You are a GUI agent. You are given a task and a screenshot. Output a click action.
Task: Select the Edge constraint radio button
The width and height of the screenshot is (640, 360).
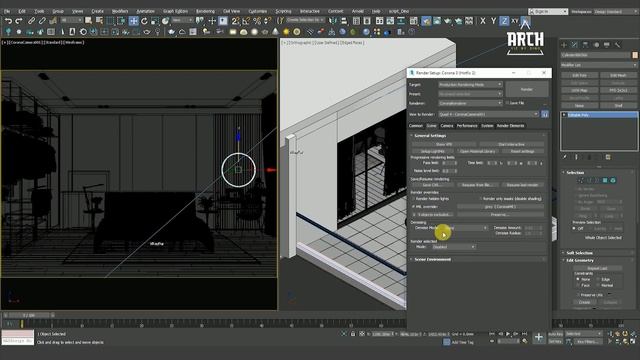click(598, 279)
